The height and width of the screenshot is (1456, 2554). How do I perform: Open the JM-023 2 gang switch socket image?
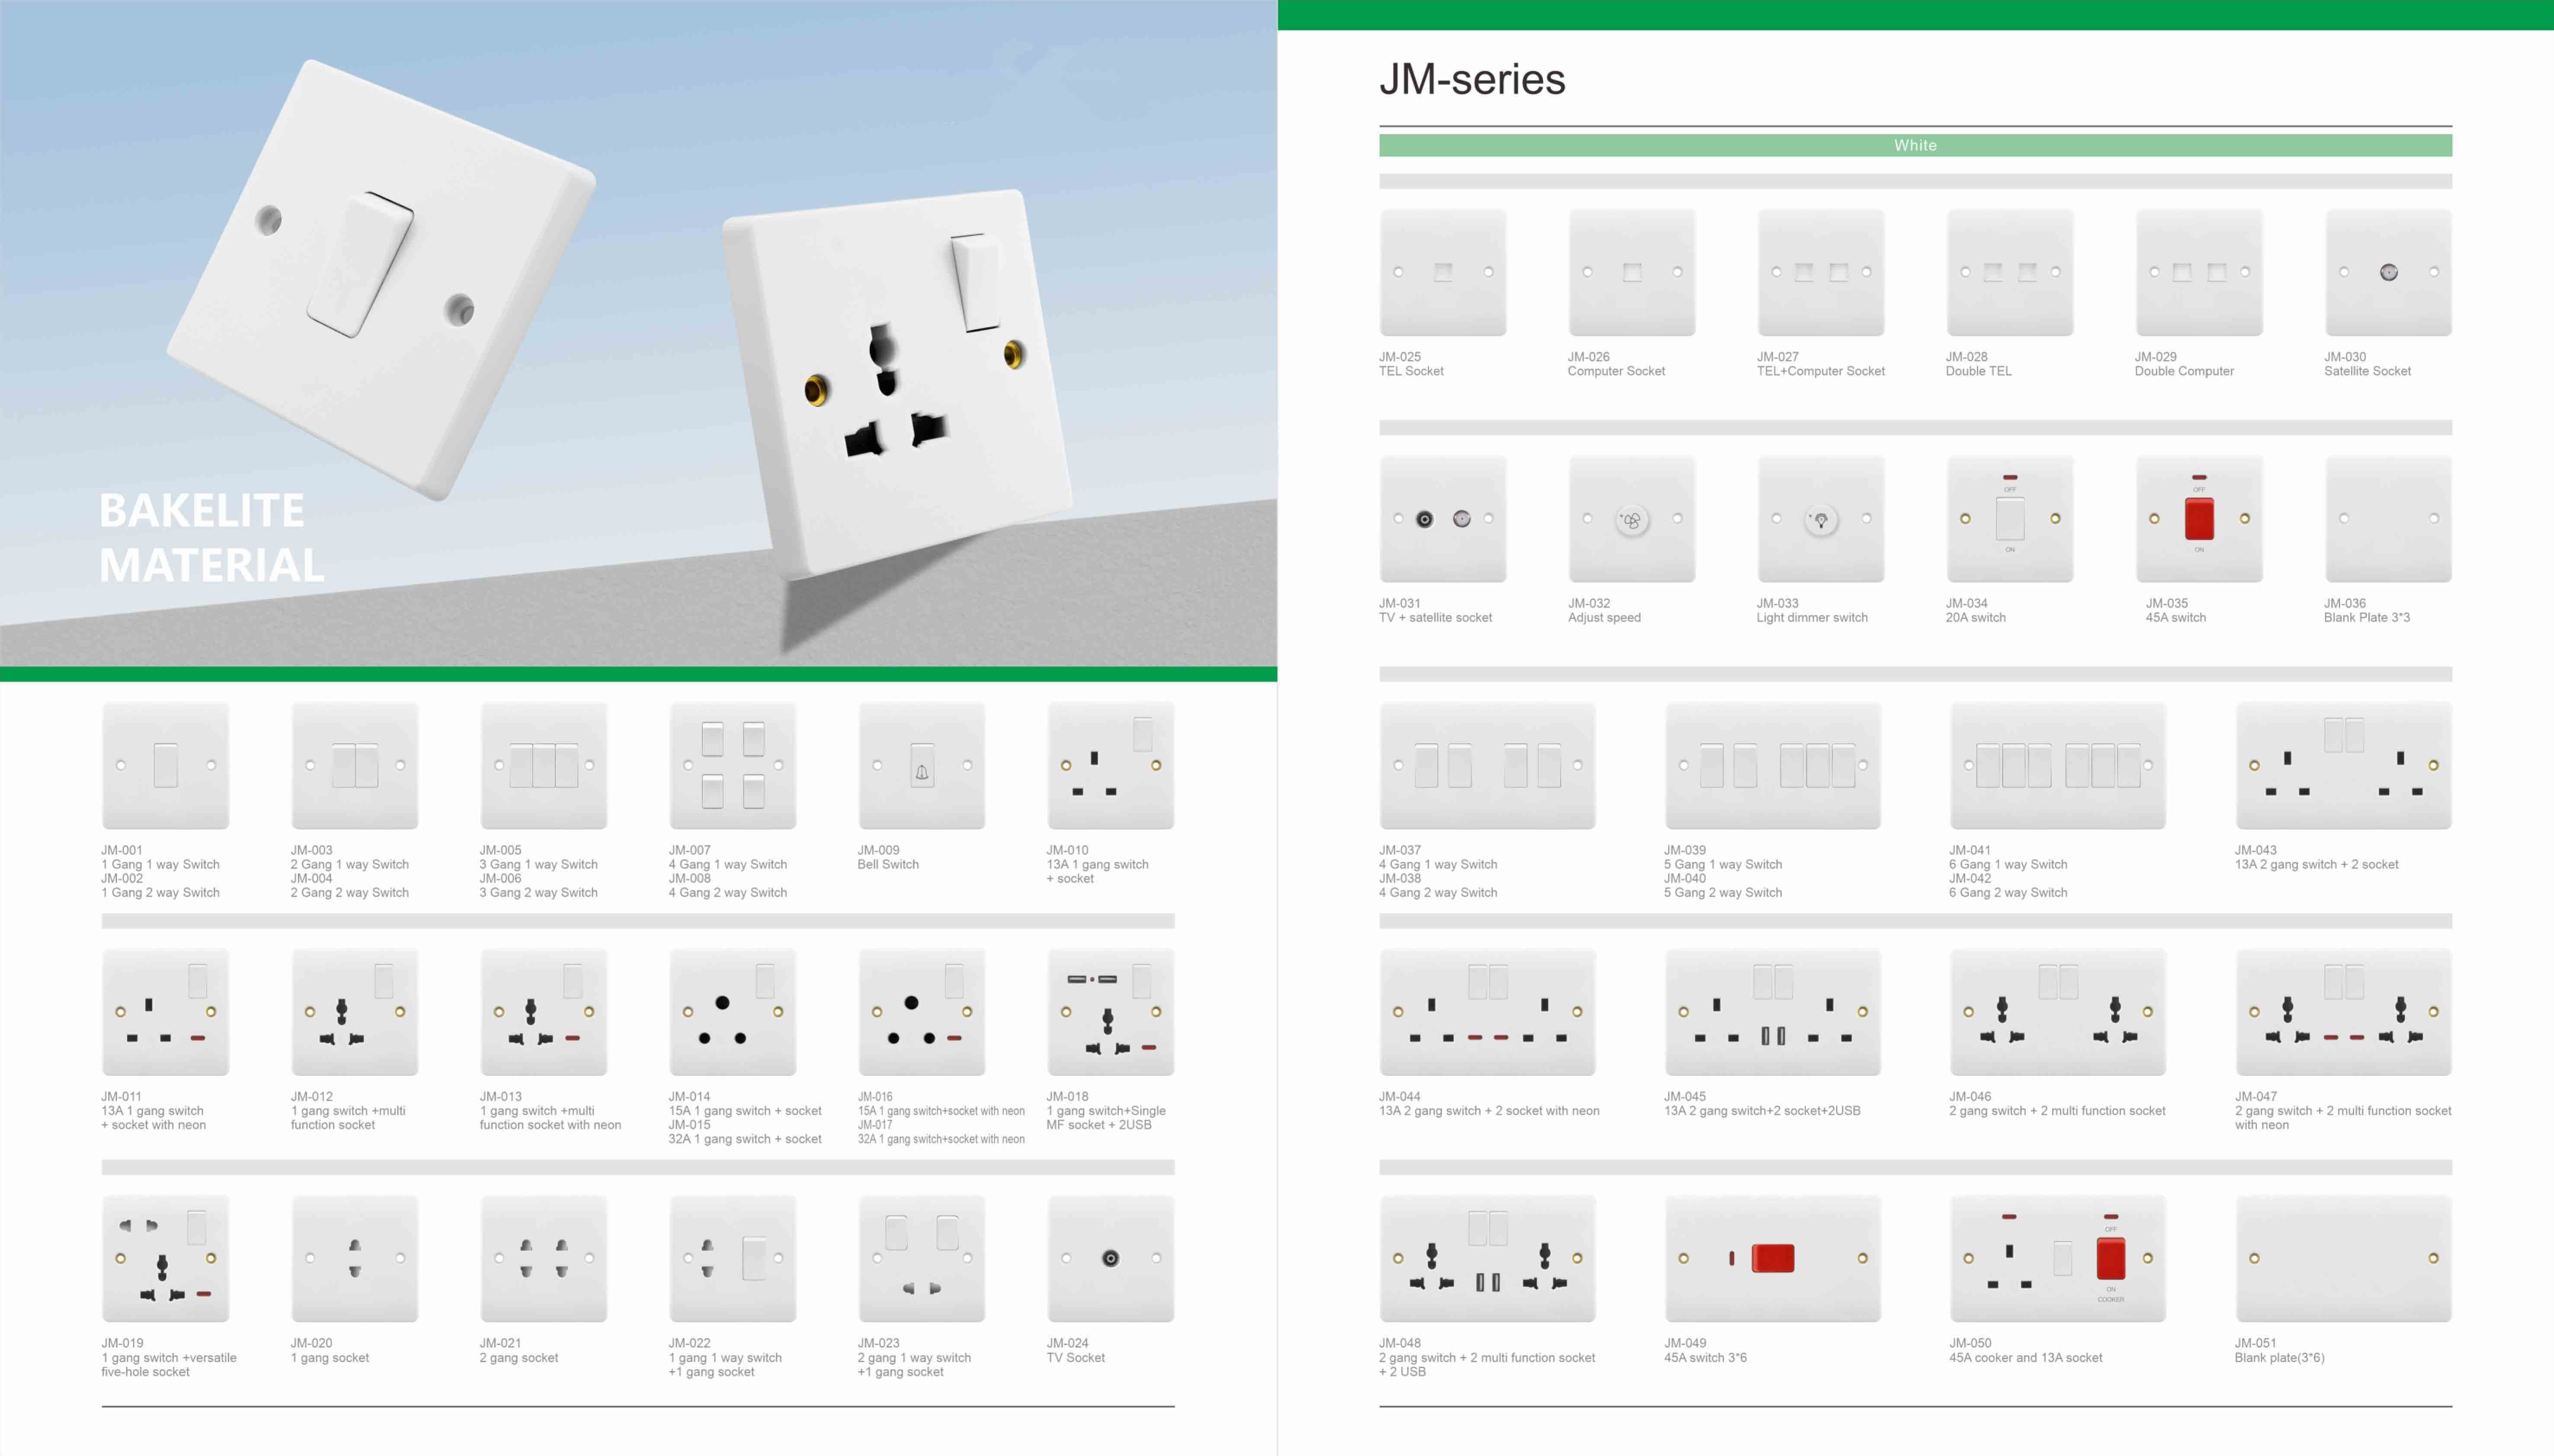921,1258
